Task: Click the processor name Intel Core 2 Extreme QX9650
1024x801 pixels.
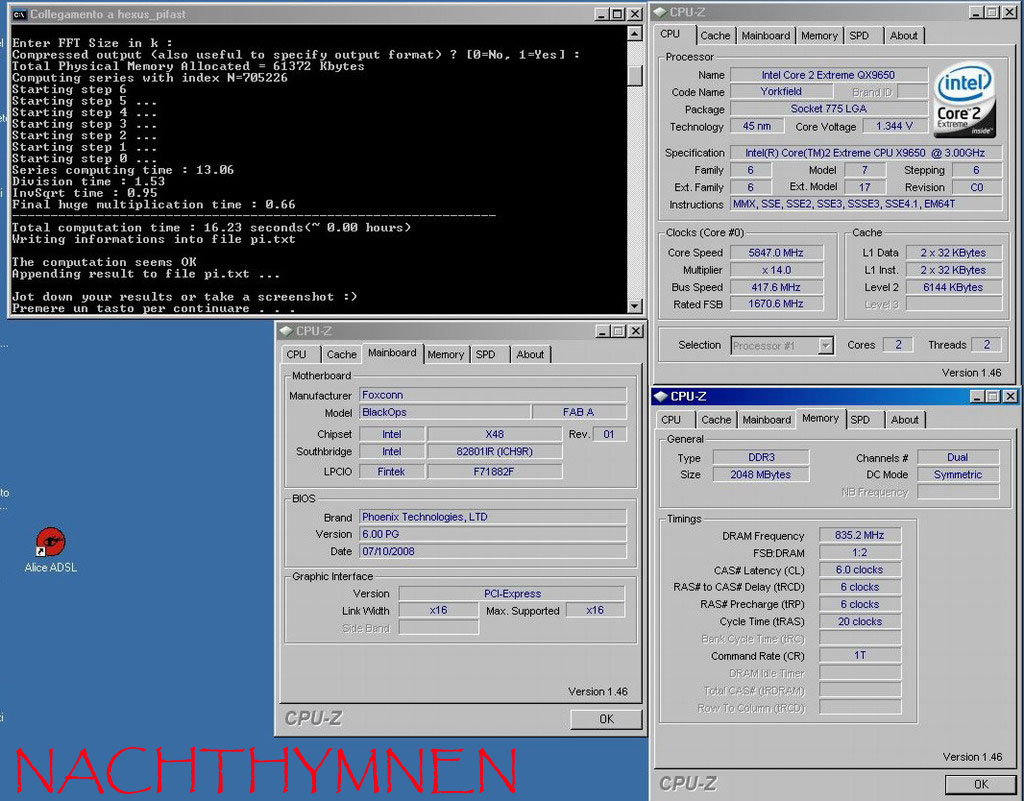Action: point(828,75)
